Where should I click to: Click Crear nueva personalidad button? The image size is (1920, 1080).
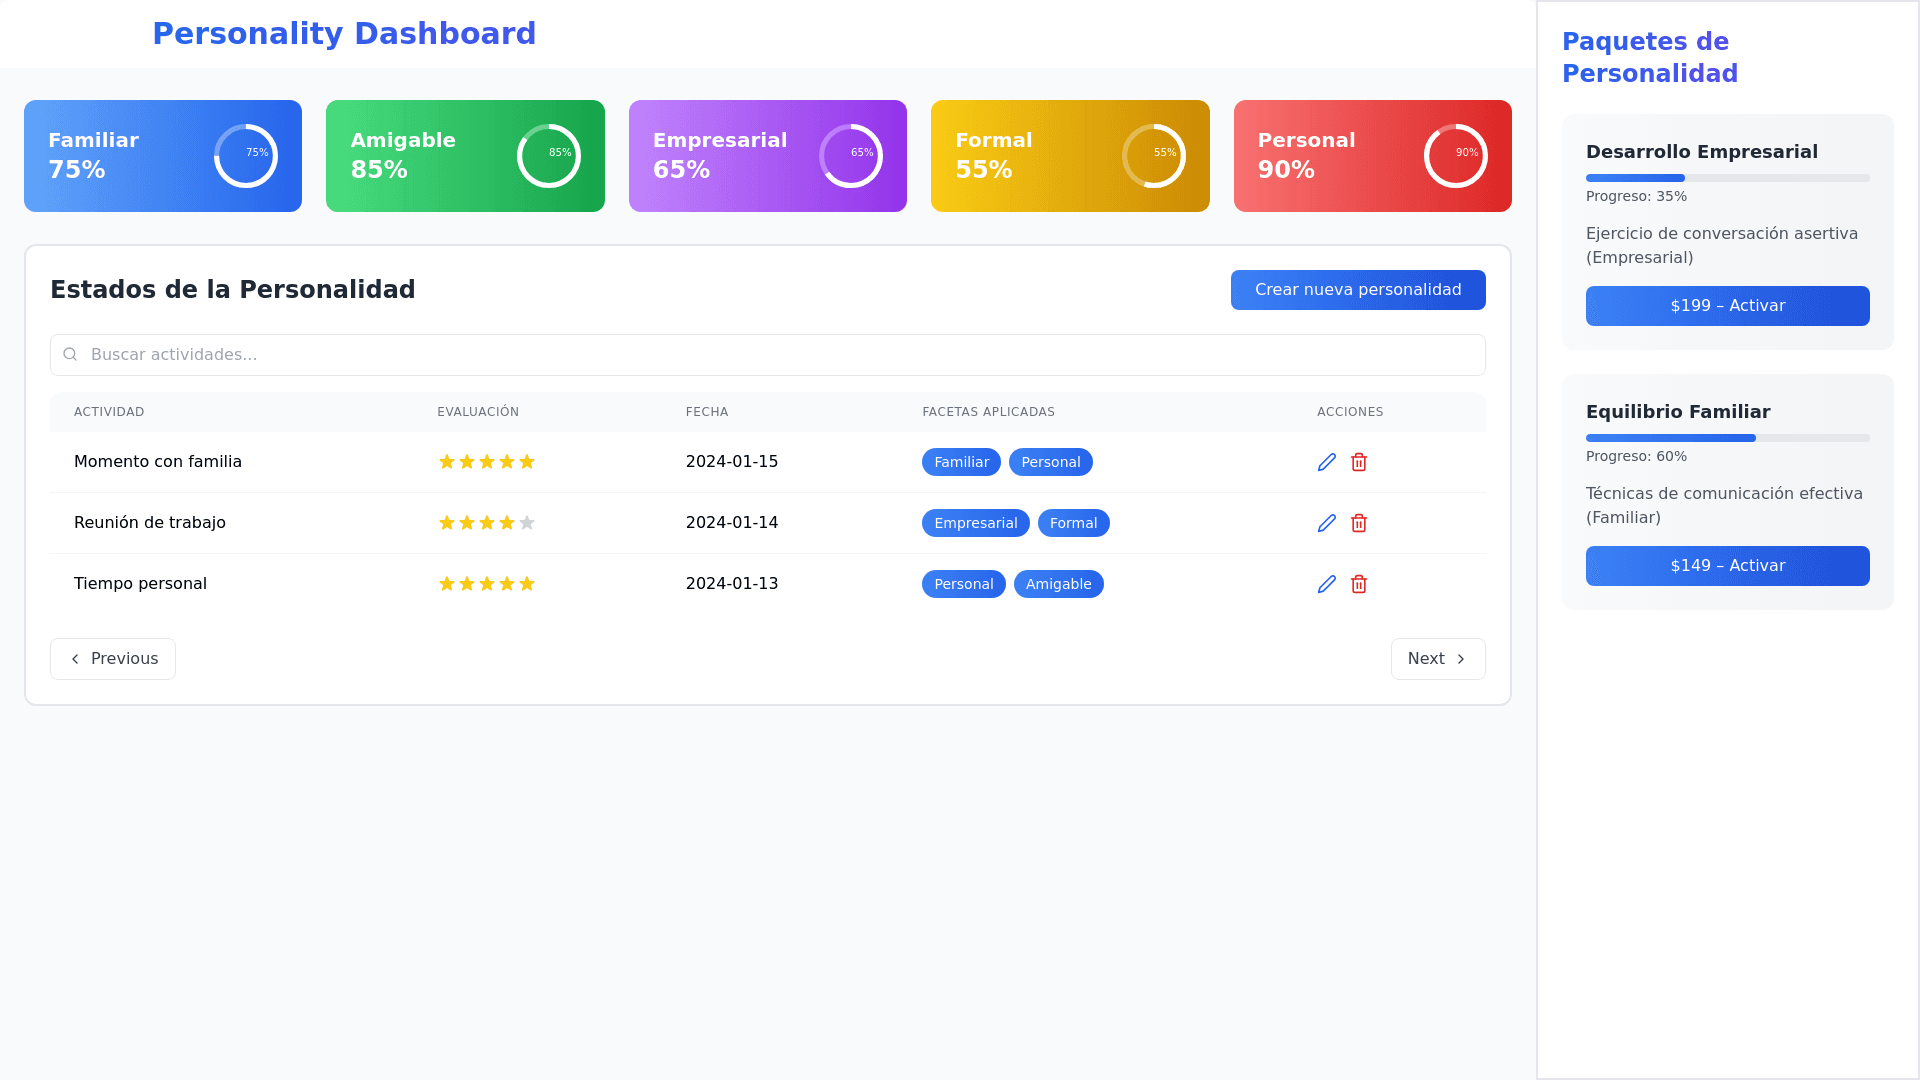point(1357,290)
